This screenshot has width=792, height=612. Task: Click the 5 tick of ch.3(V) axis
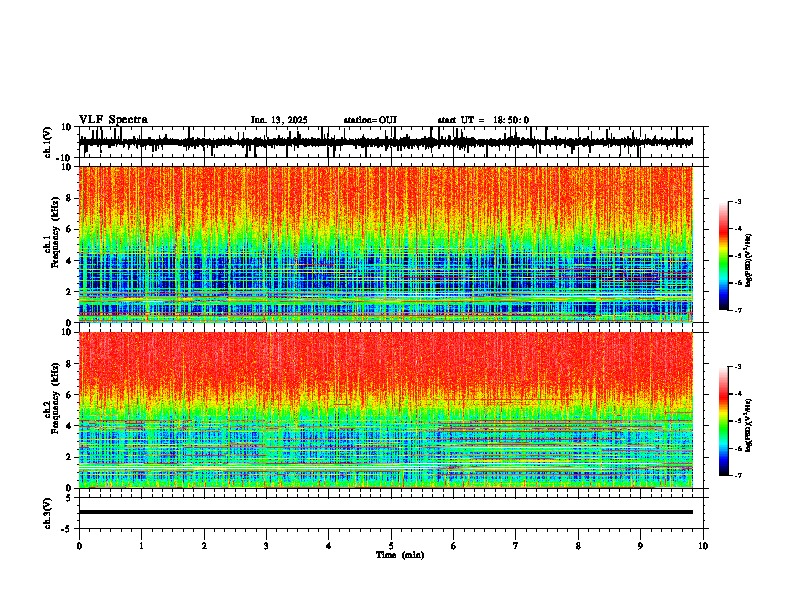point(69,498)
